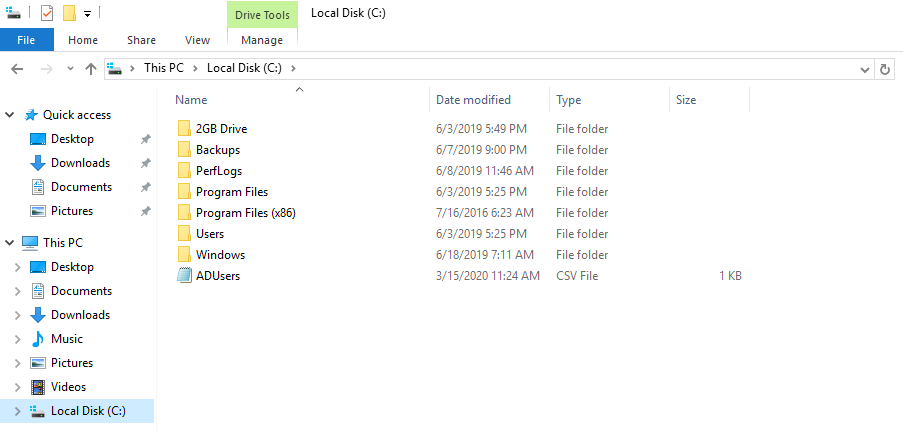
Task: Click This PC in the address breadcrumb
Action: pyautogui.click(x=163, y=68)
